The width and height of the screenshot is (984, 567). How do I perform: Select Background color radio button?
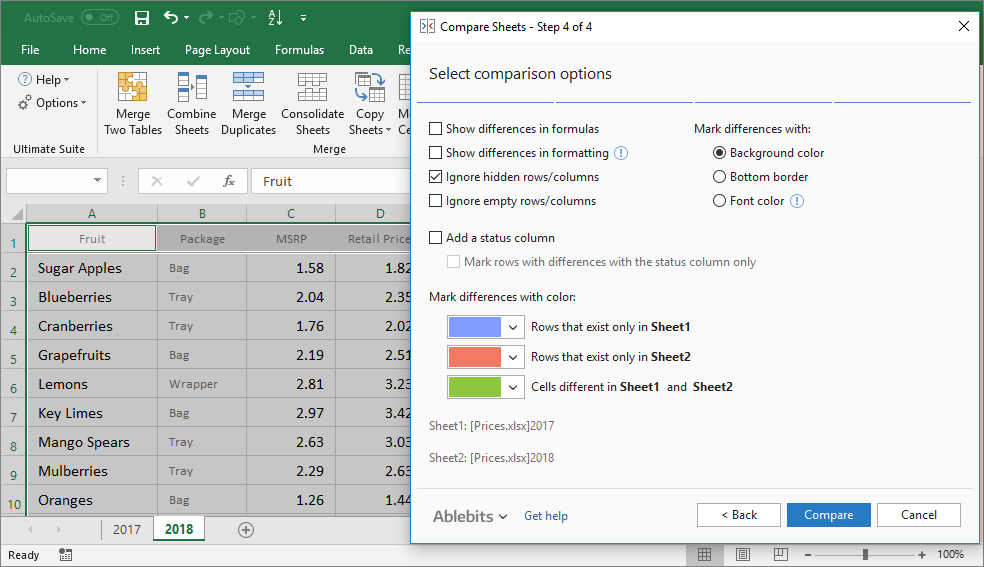click(x=720, y=152)
